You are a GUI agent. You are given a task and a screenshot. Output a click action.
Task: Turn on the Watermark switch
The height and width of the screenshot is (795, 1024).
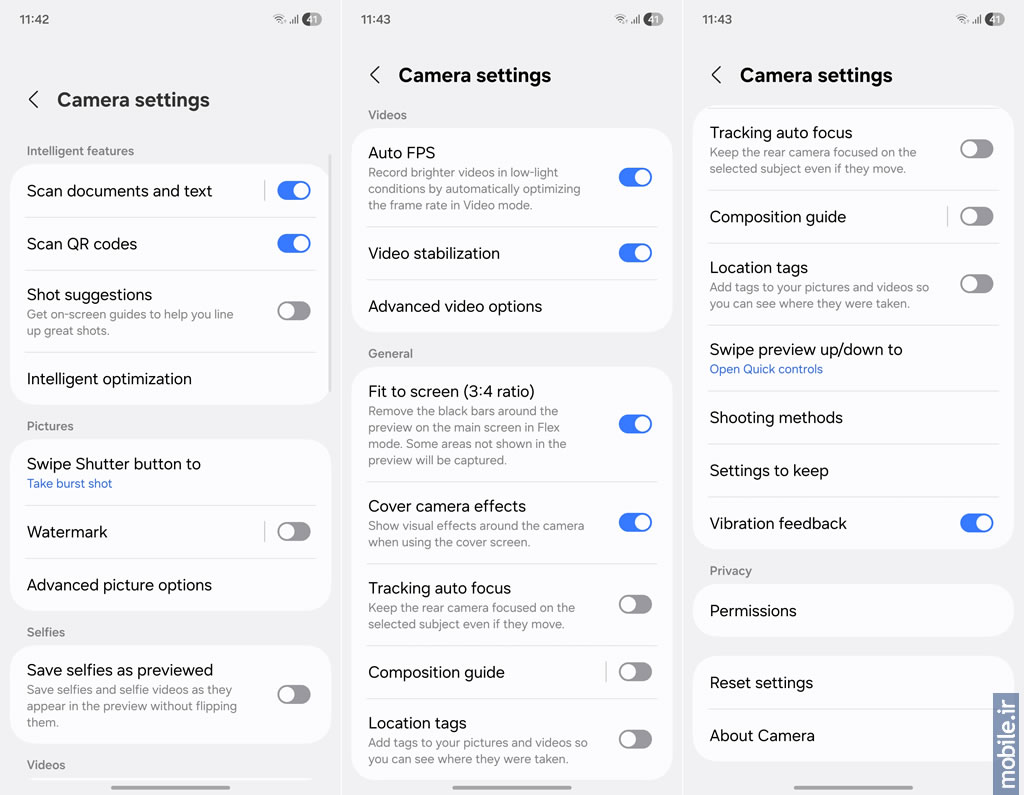click(x=294, y=532)
